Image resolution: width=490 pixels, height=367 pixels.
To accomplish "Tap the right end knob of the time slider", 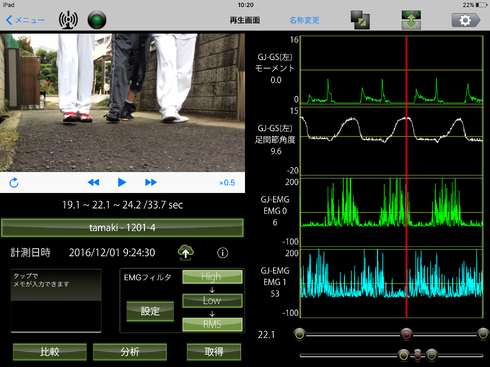I will tap(483, 334).
